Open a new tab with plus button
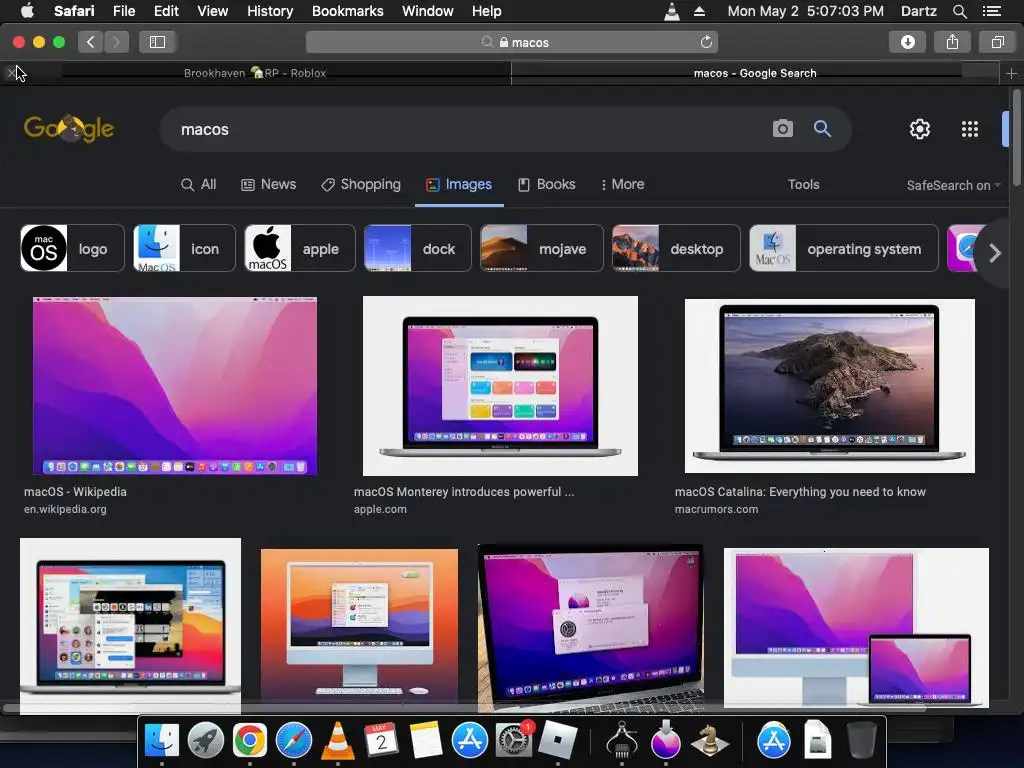This screenshot has height=768, width=1024. [x=1011, y=74]
